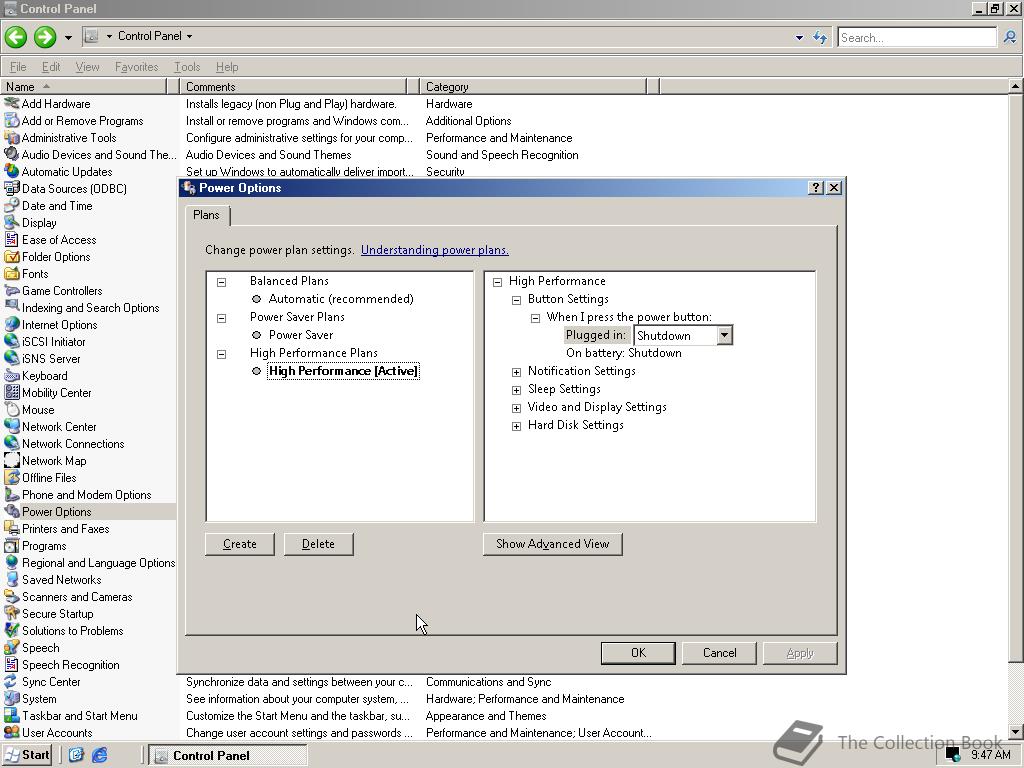Click the Automatic Updates shield icon

pos(11,171)
